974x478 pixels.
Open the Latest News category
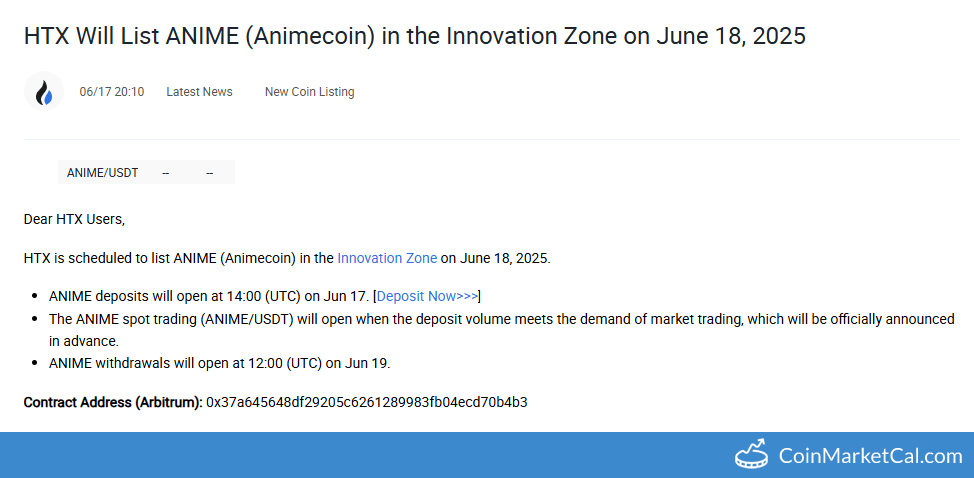point(199,92)
